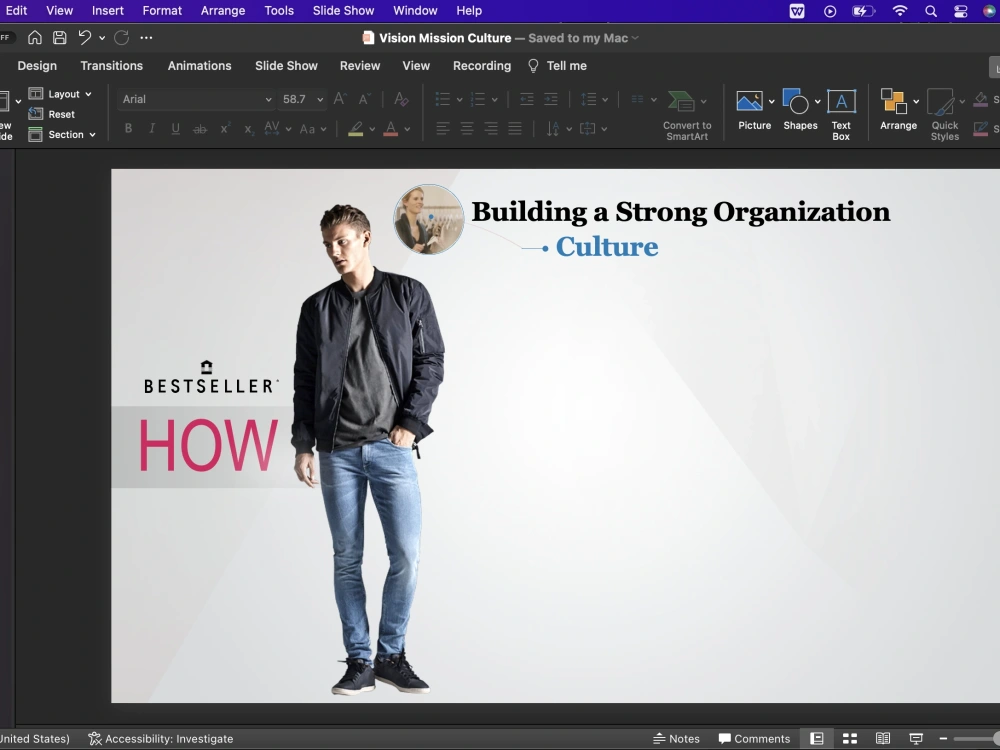Image resolution: width=1000 pixels, height=750 pixels.
Task: Enable underline formatting
Action: 174,128
